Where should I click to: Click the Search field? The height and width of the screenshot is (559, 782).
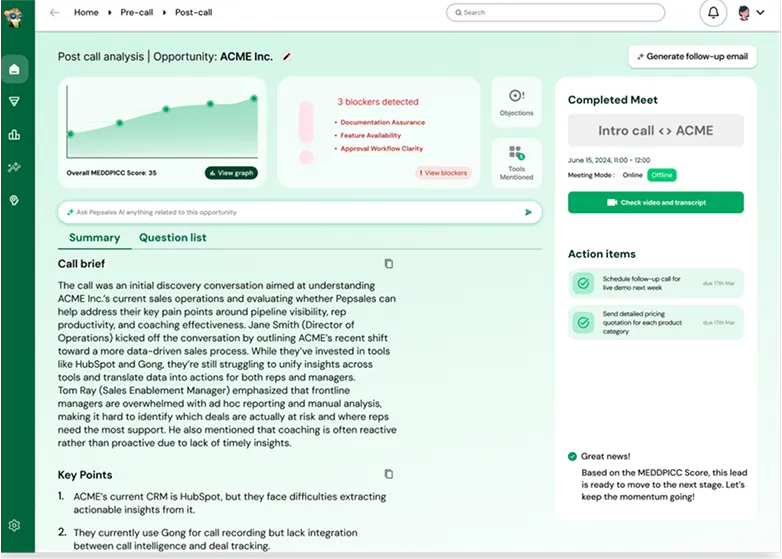pos(555,12)
